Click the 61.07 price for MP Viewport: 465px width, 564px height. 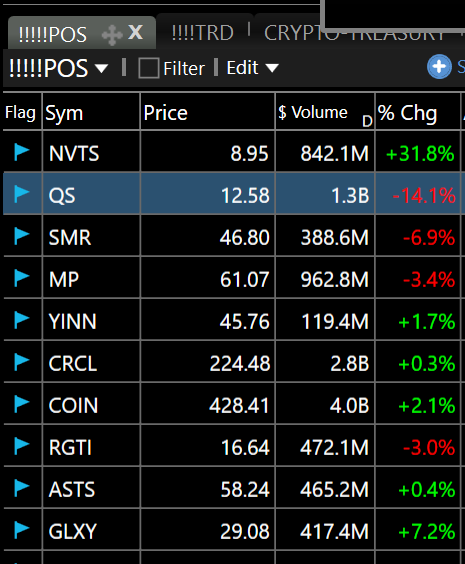[245, 280]
